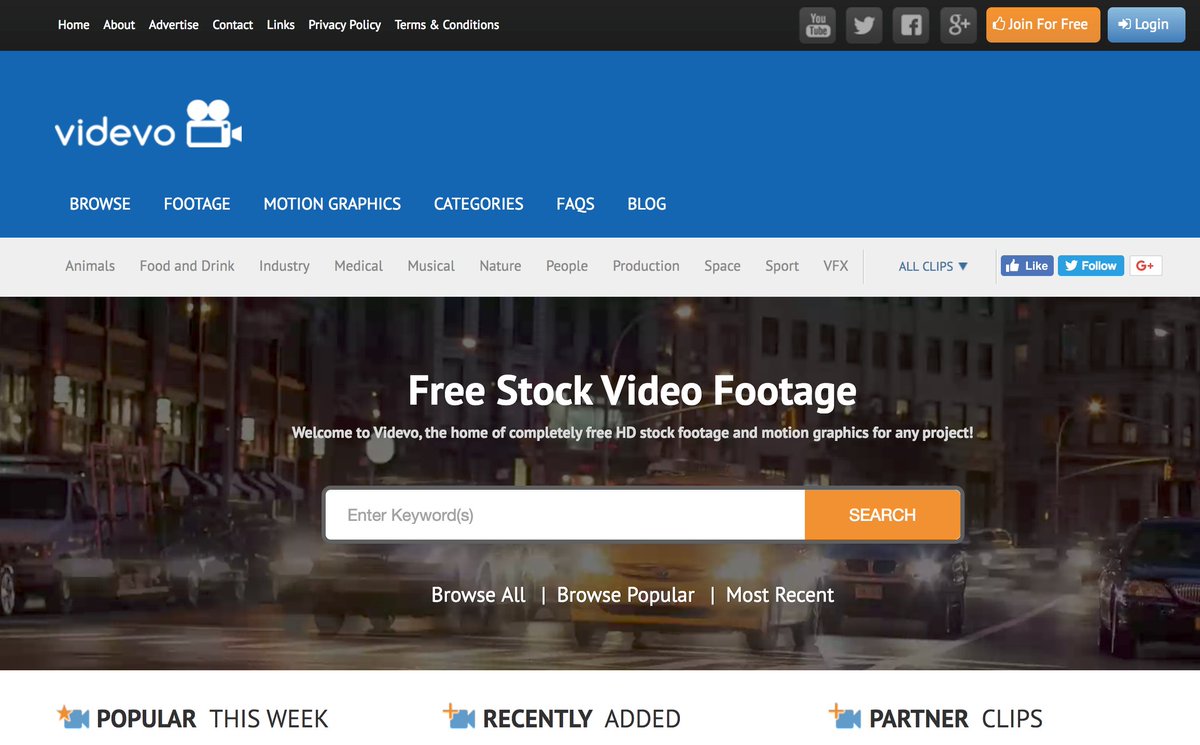This screenshot has height=745, width=1200.
Task: Focus the Enter Keyword(s) search field
Action: [565, 515]
